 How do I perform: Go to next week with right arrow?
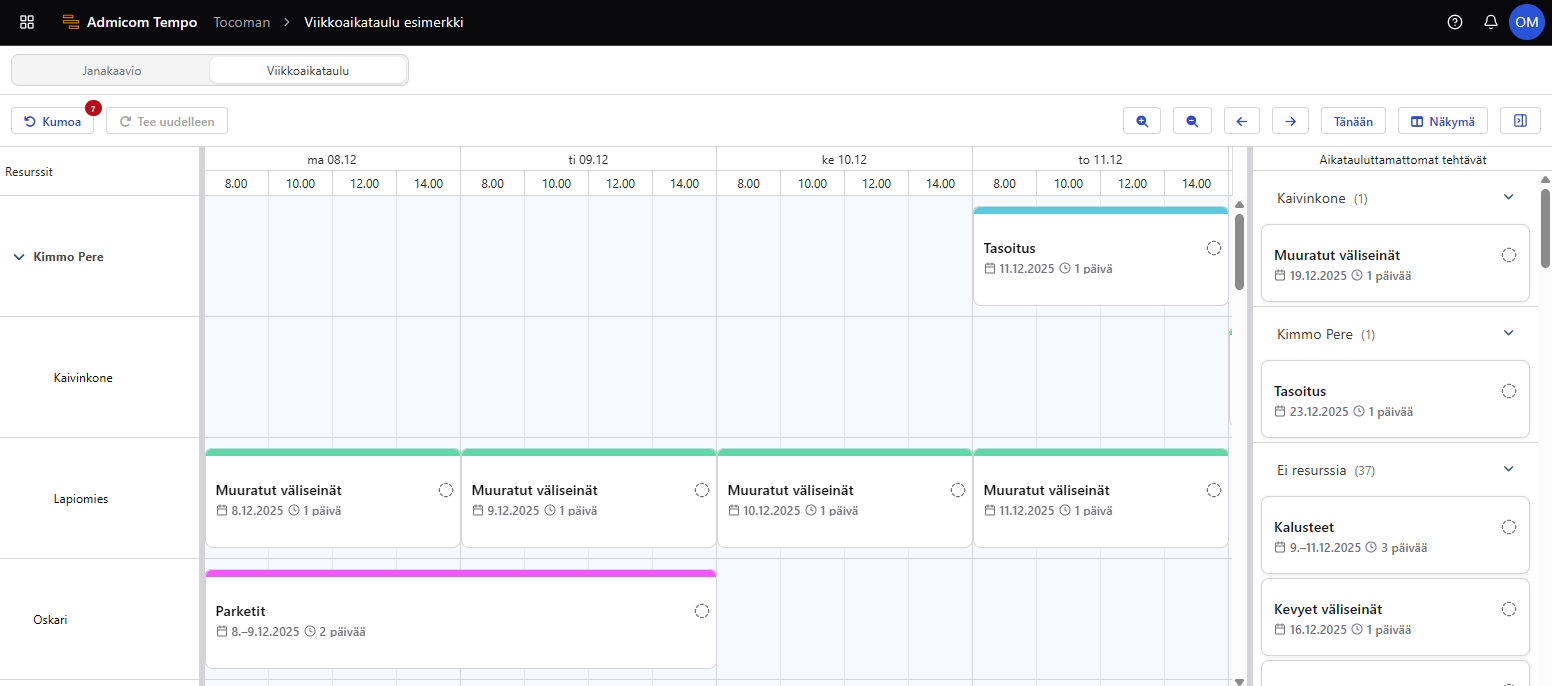click(1290, 121)
